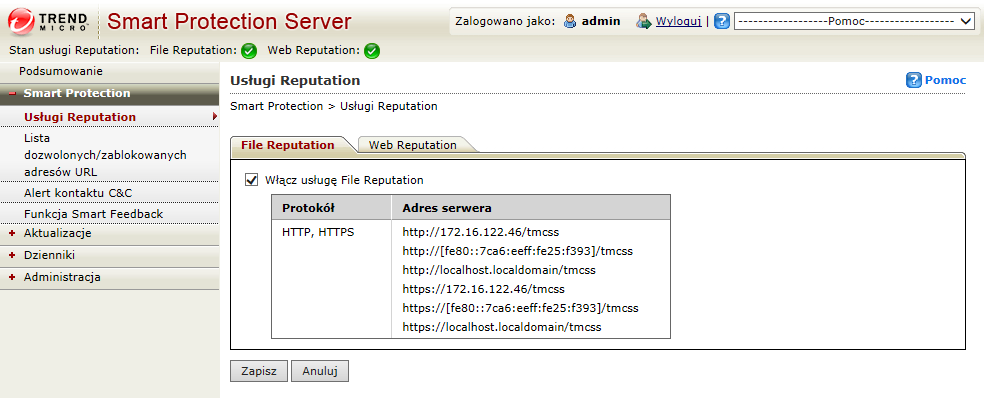Click the Wyloguj link
The image size is (984, 398).
[x=678, y=21]
